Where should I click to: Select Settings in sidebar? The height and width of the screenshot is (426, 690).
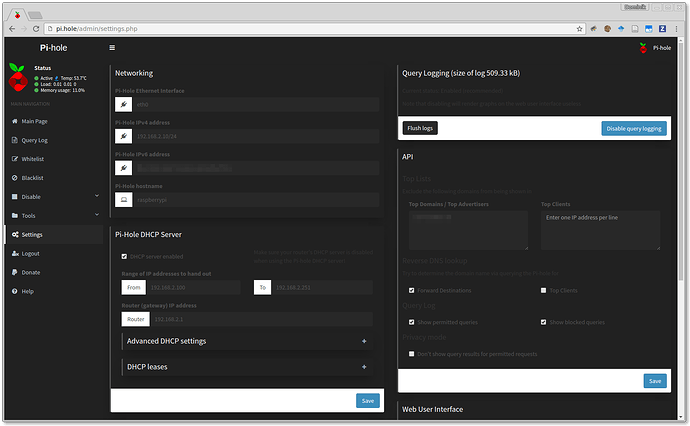point(32,235)
